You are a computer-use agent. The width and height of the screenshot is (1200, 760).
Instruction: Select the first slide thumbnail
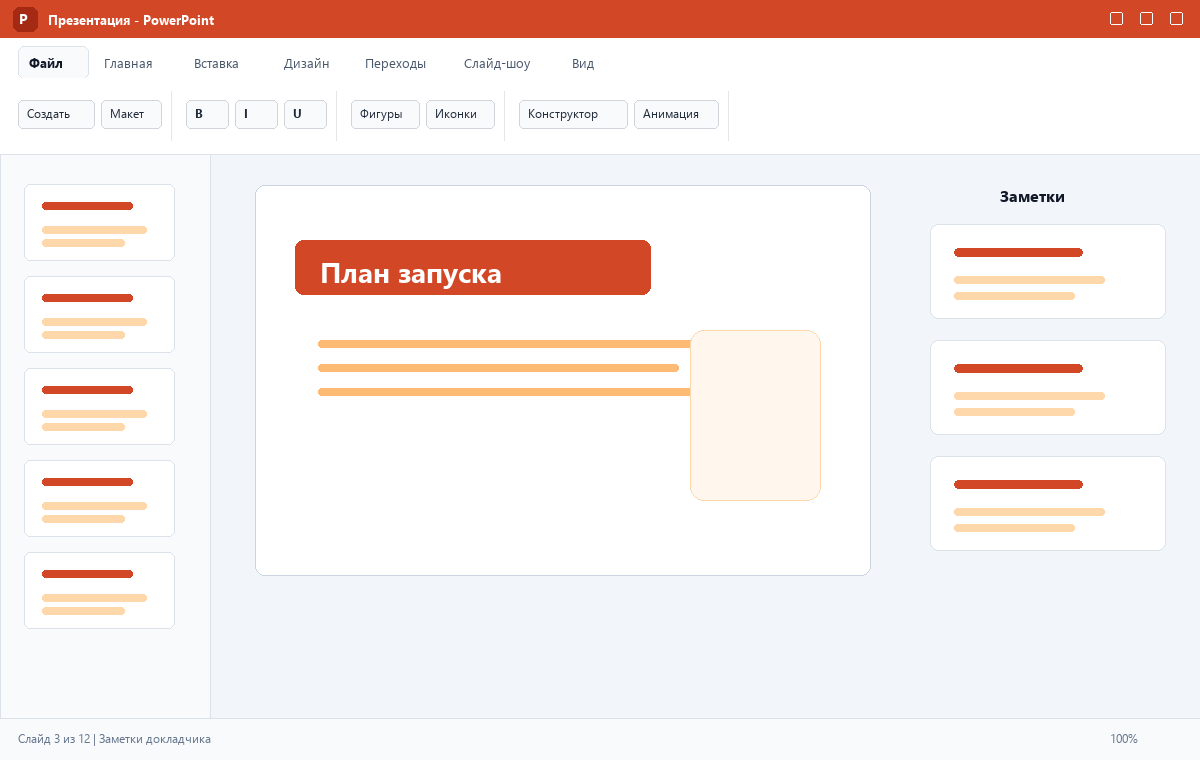coord(99,222)
